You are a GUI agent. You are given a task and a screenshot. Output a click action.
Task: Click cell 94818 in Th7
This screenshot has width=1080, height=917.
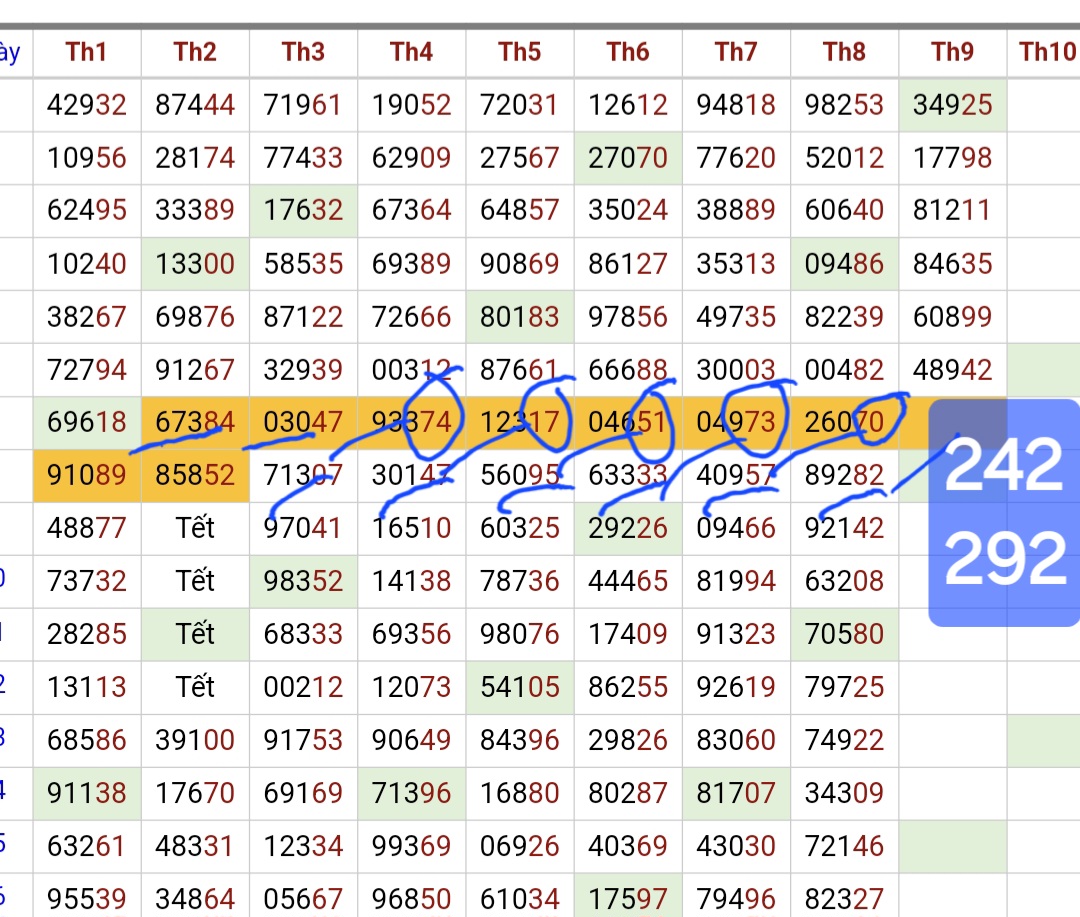(x=736, y=105)
